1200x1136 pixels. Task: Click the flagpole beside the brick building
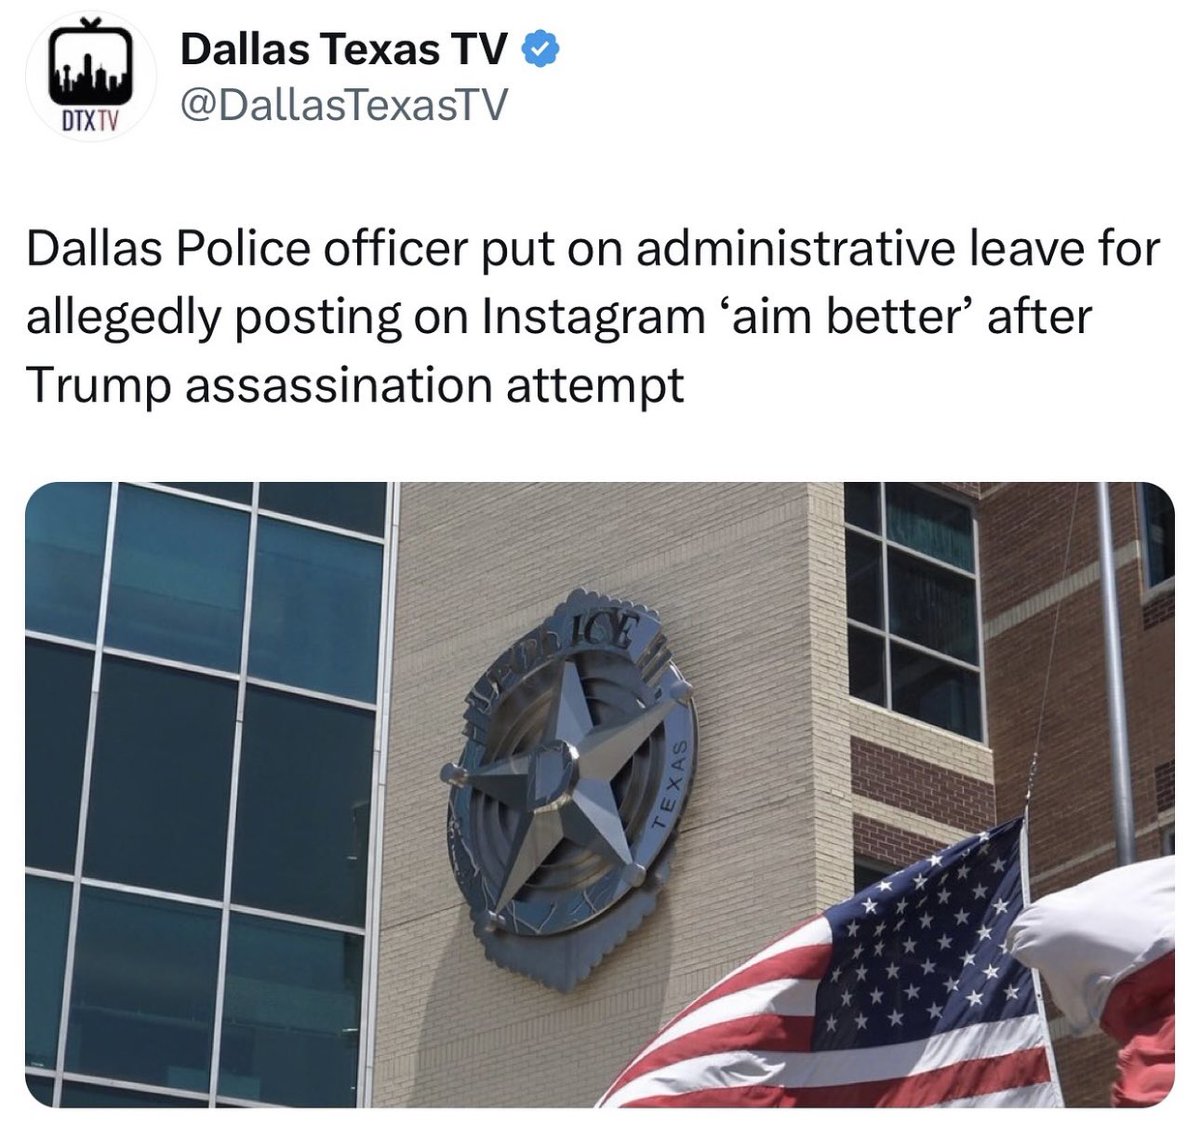(x=1117, y=672)
